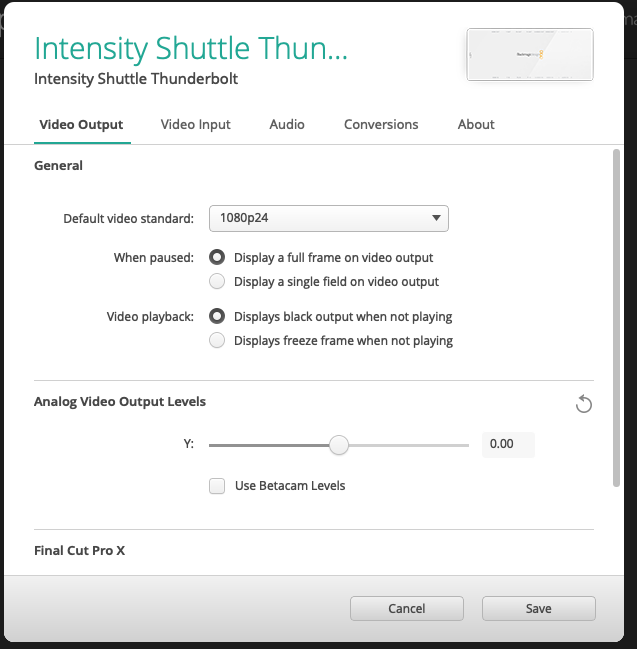The width and height of the screenshot is (637, 649).
Task: Click the vertical scrollbar of settings panel
Action: coord(616,317)
